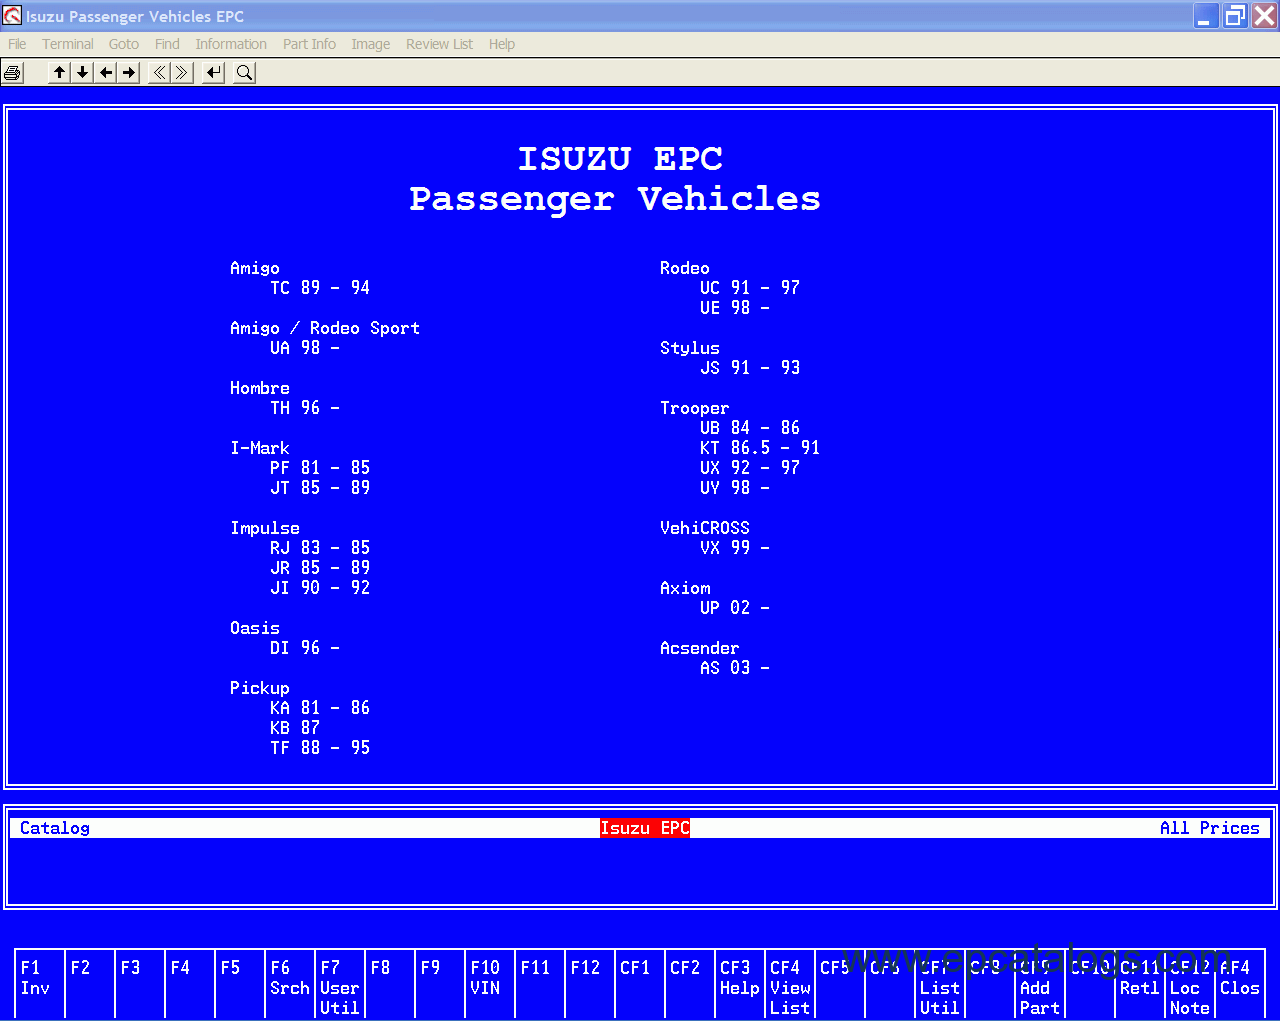The width and height of the screenshot is (1280, 1021).
Task: Select Trooper UX 92 - 97
Action: click(750, 468)
